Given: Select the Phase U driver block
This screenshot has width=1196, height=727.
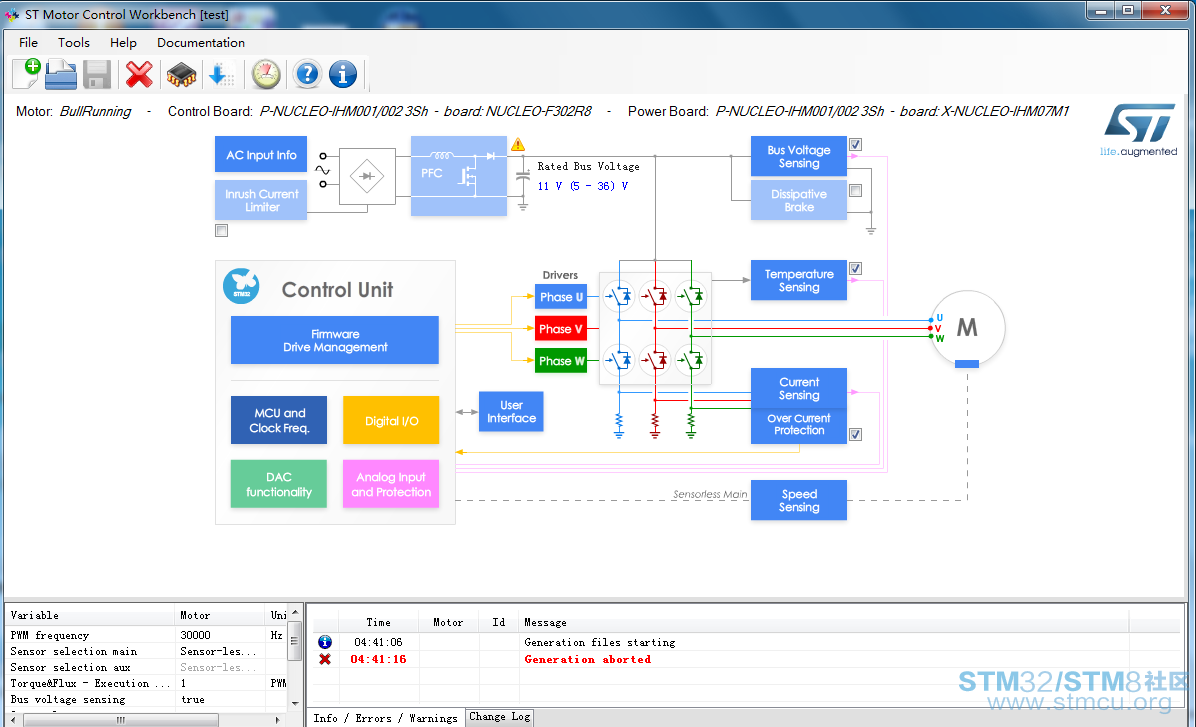Looking at the screenshot, I should (561, 297).
